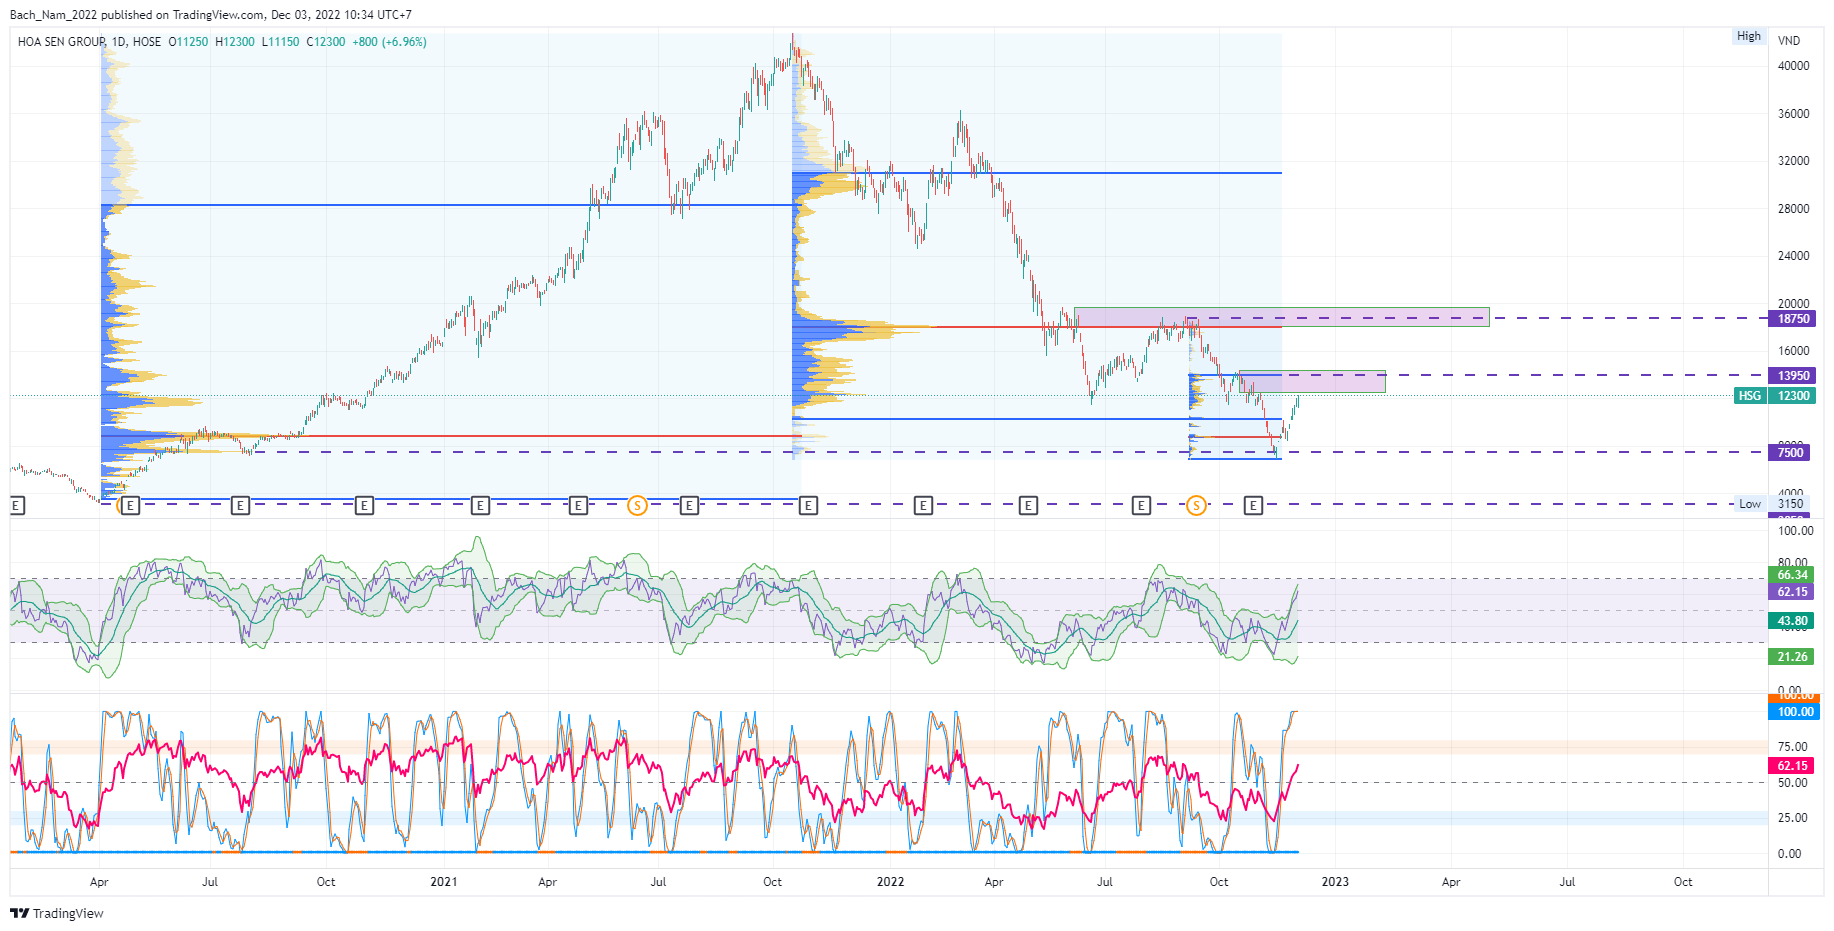The image size is (1834, 931).
Task: Click the close value C12300 in legend
Action: click(326, 42)
